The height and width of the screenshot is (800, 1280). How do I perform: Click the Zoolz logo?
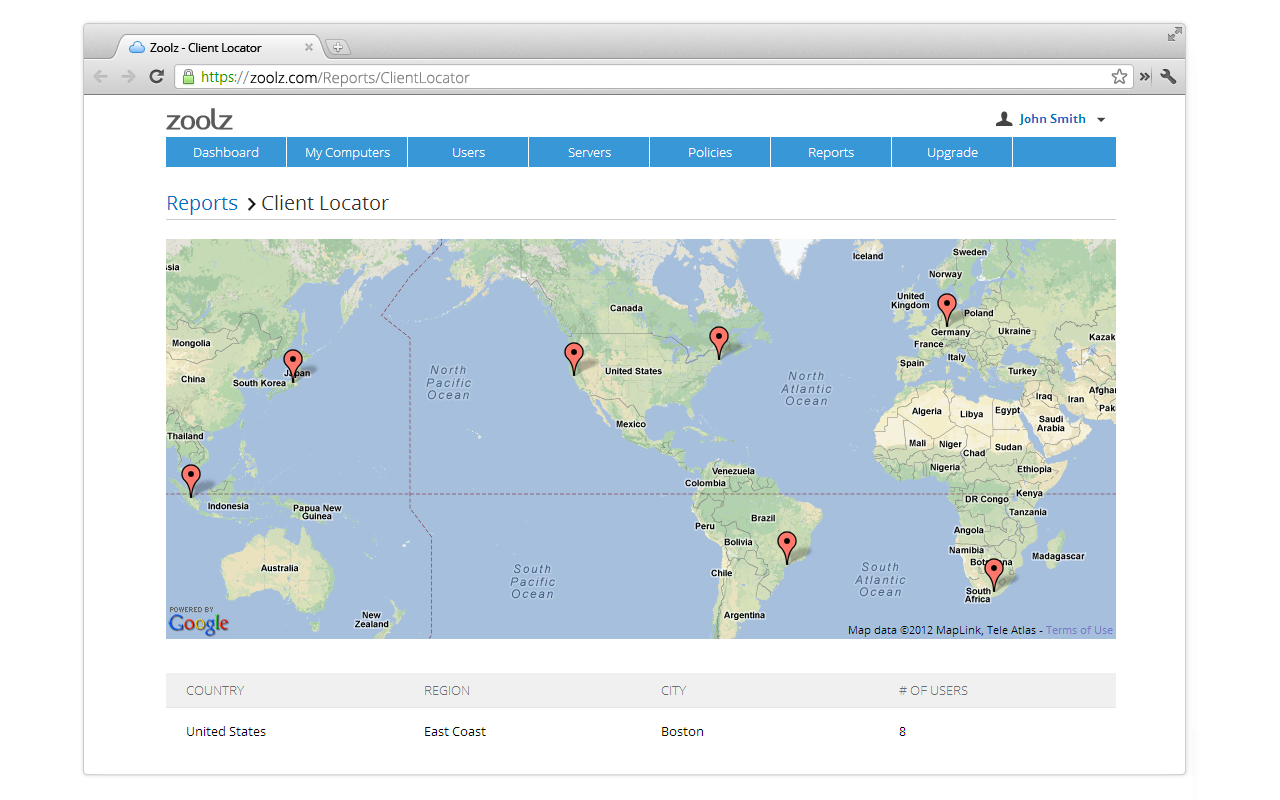tap(199, 120)
